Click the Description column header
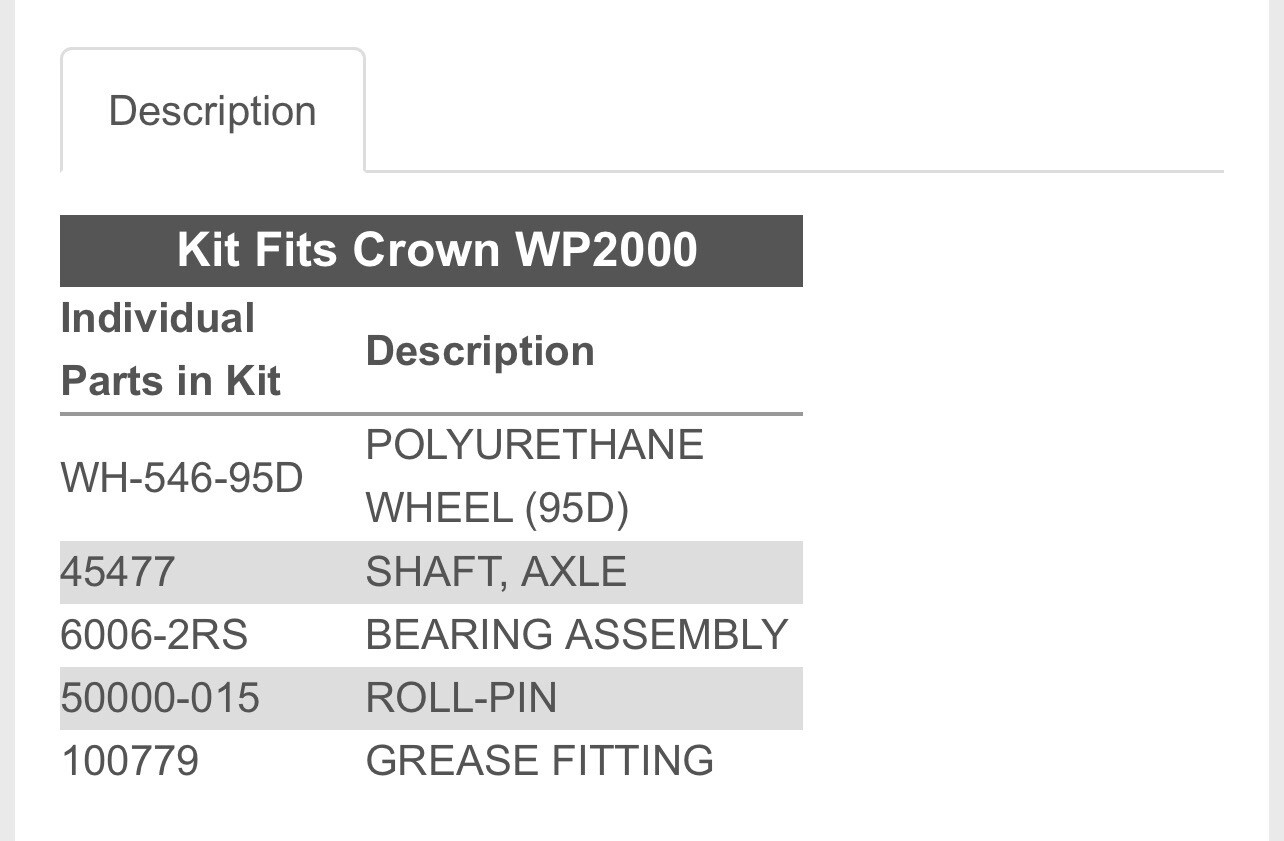The image size is (1284, 841). 480,350
